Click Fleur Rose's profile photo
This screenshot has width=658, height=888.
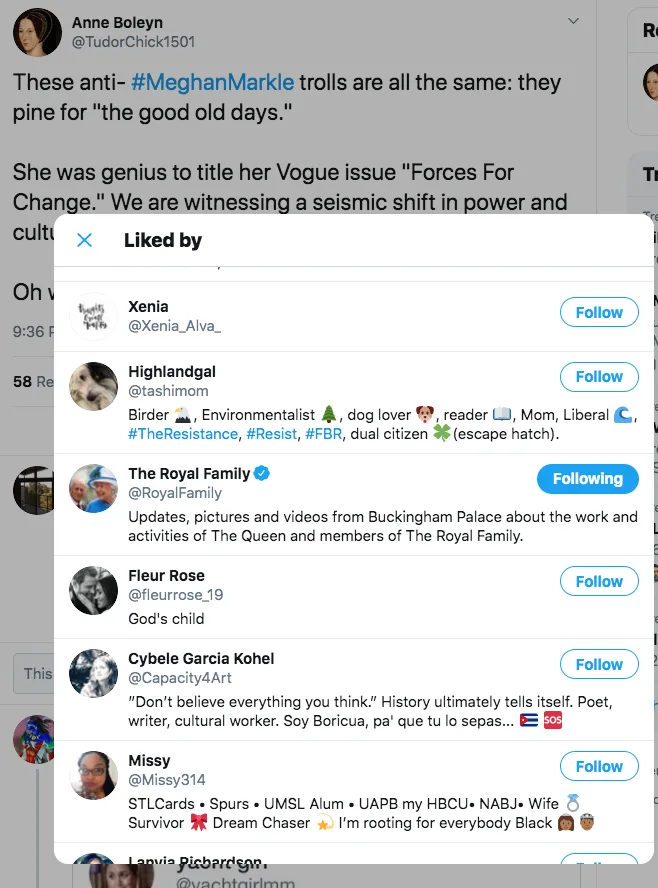point(93,590)
